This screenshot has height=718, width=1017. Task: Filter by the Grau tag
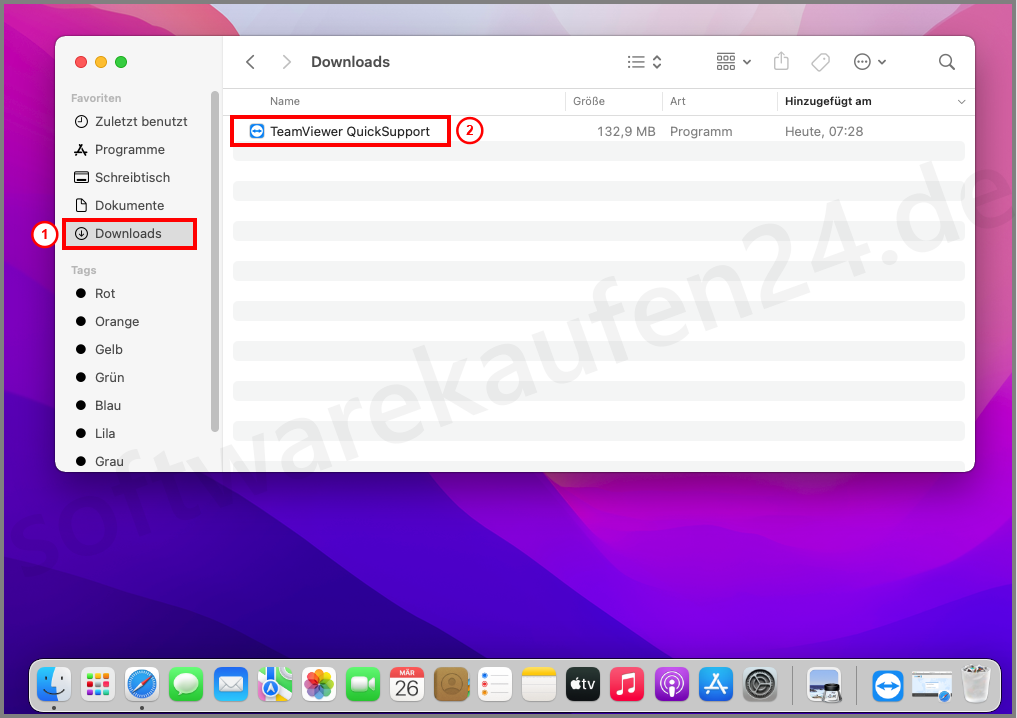coord(100,461)
